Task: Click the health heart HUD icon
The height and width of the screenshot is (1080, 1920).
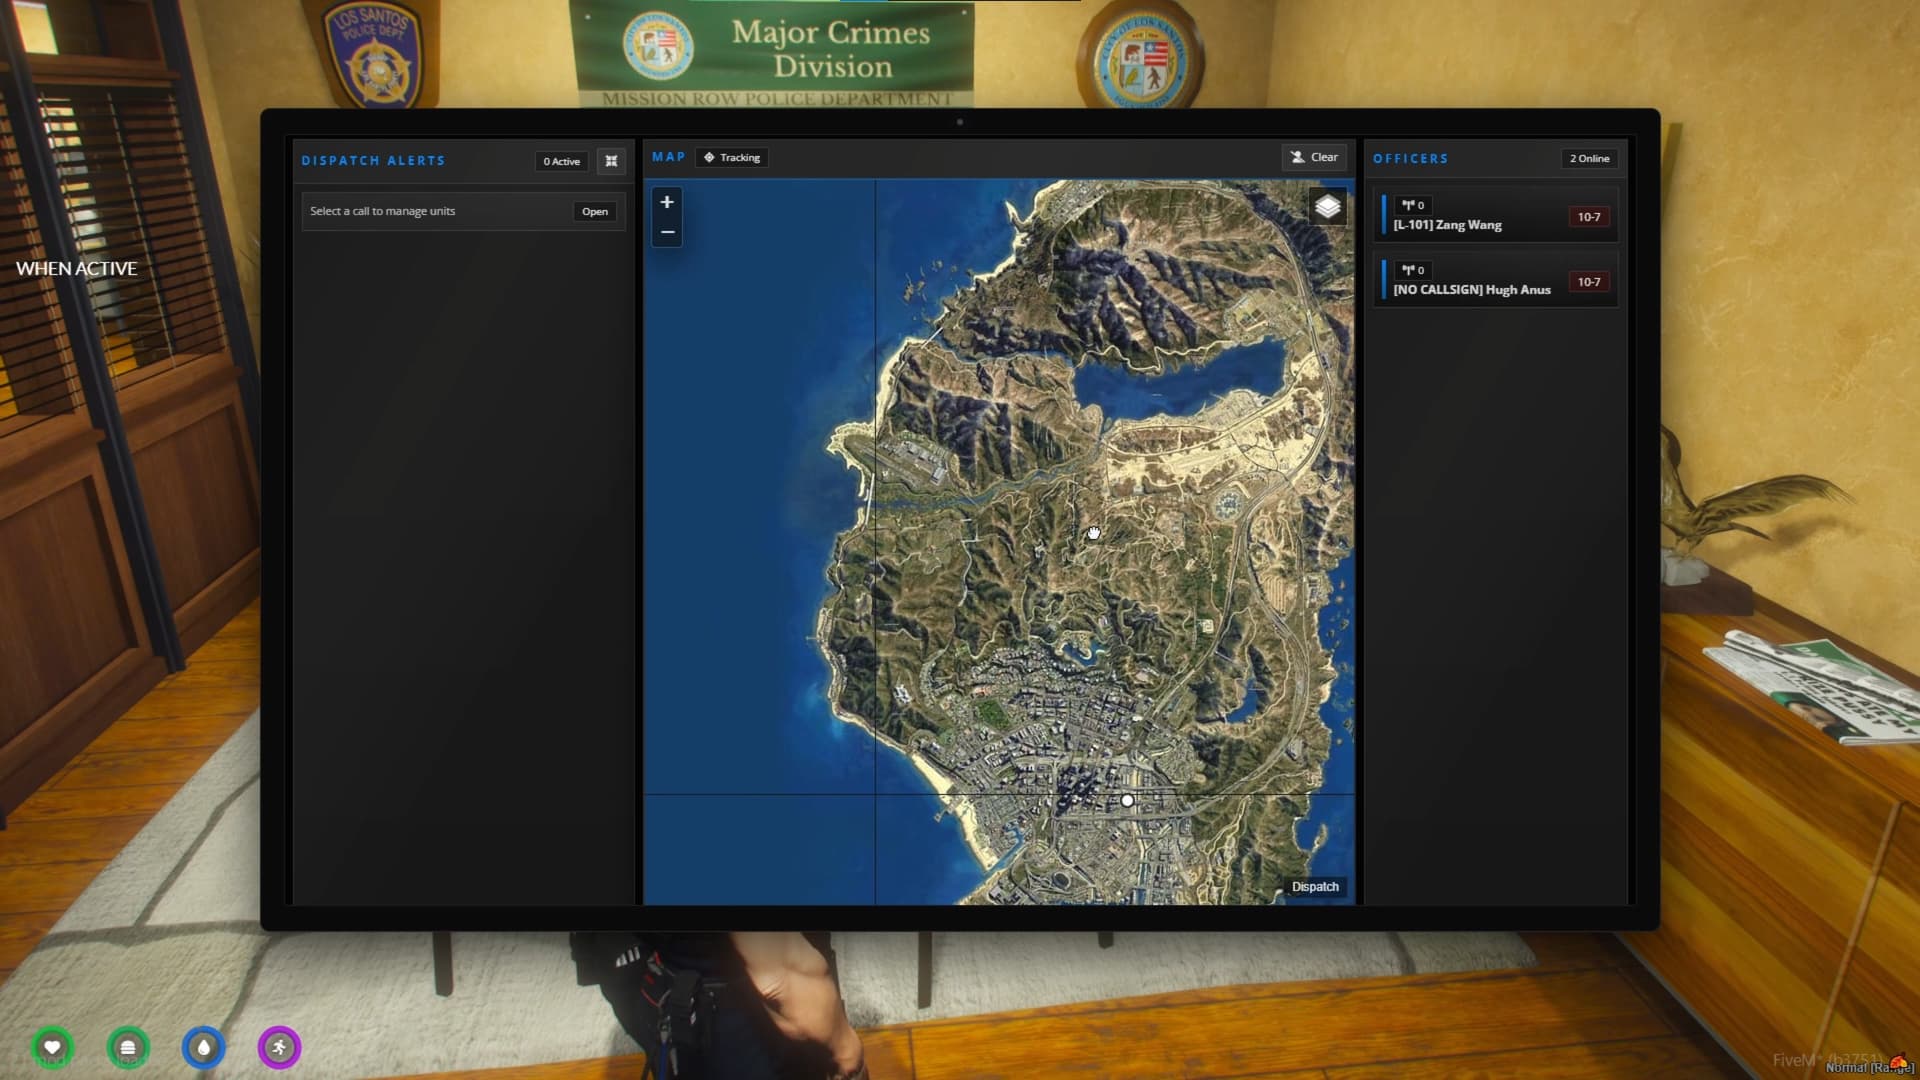Action: pyautogui.click(x=52, y=1047)
